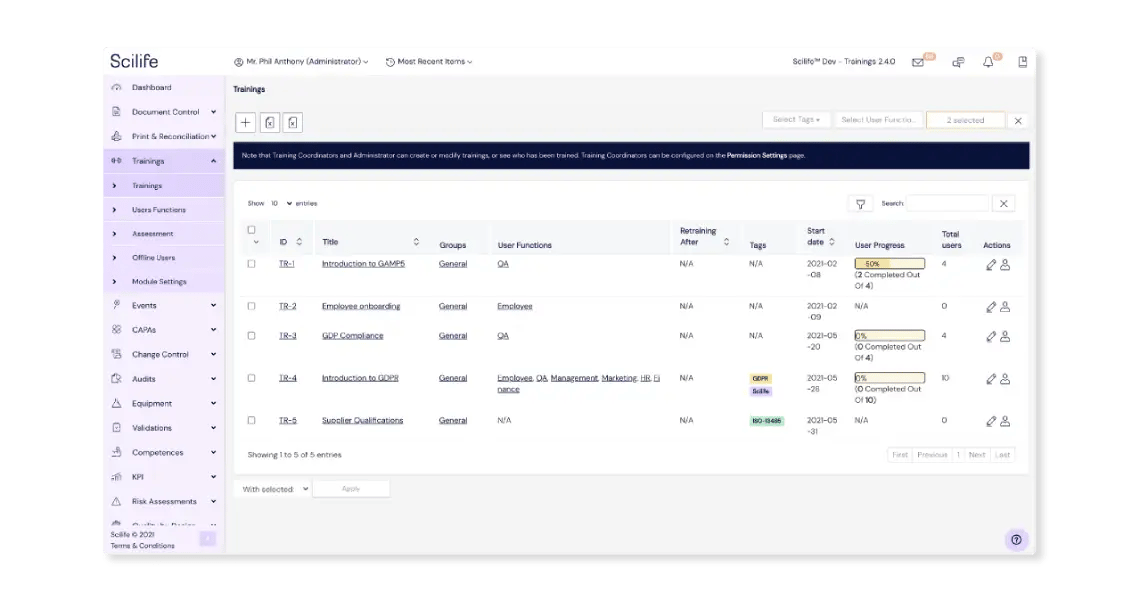Edit training TR-4 with pencil icon
Image resolution: width=1140 pixels, height=601 pixels.
pos(990,379)
